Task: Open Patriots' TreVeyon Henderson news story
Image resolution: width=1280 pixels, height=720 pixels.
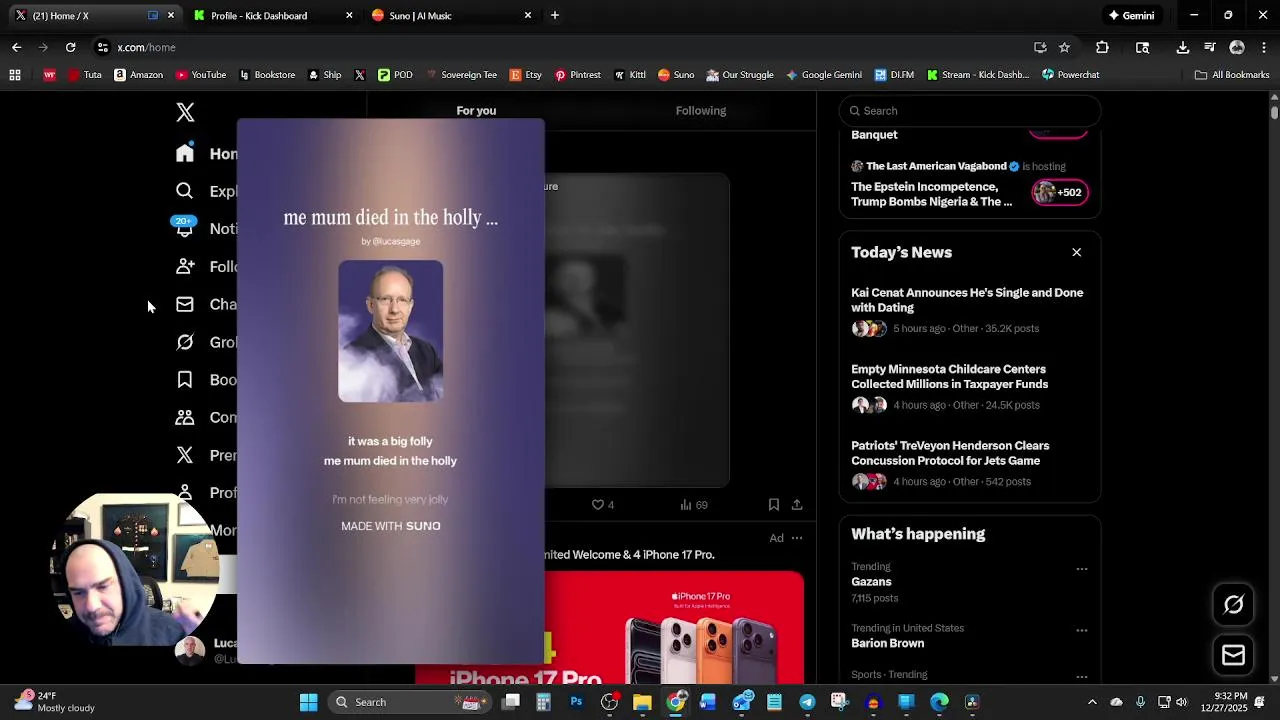Action: pyautogui.click(x=969, y=463)
